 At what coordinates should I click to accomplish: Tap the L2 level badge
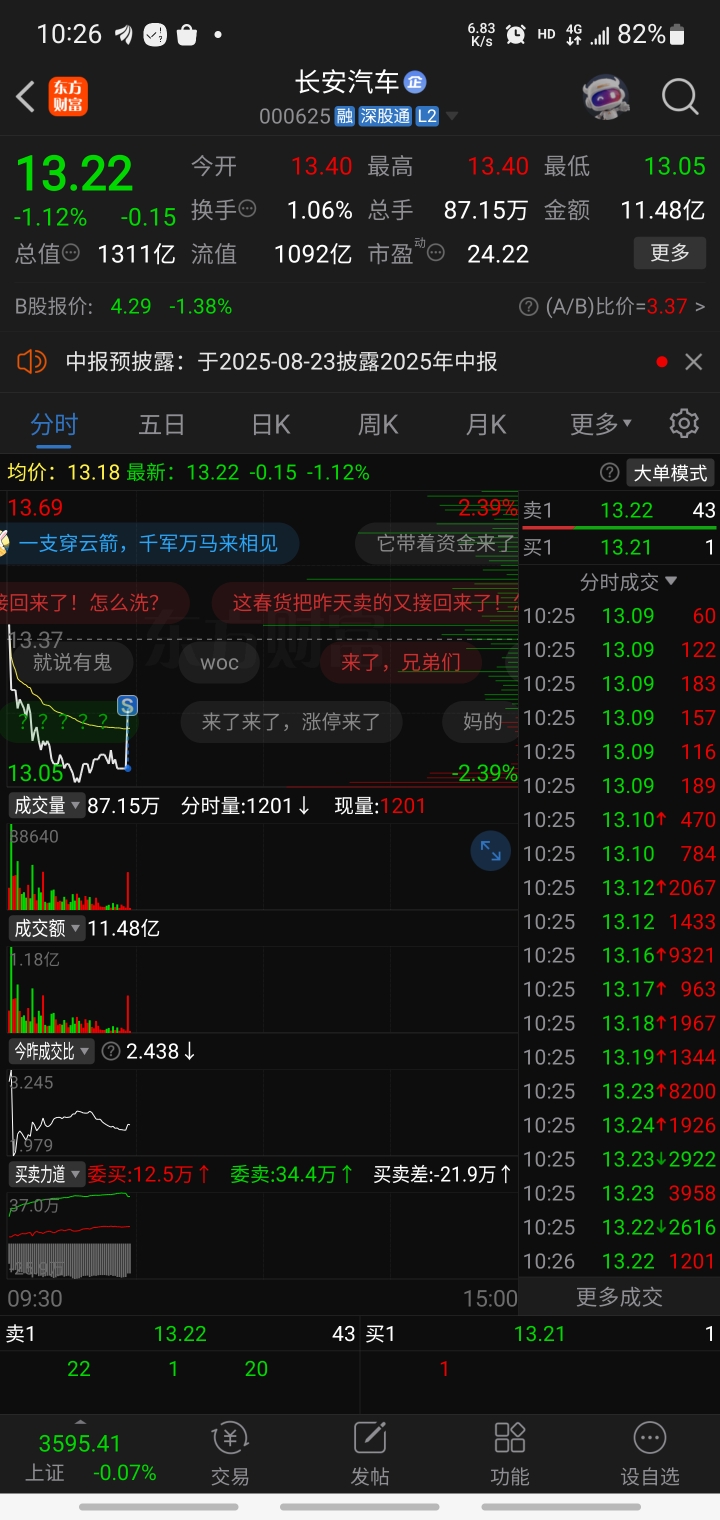click(427, 116)
